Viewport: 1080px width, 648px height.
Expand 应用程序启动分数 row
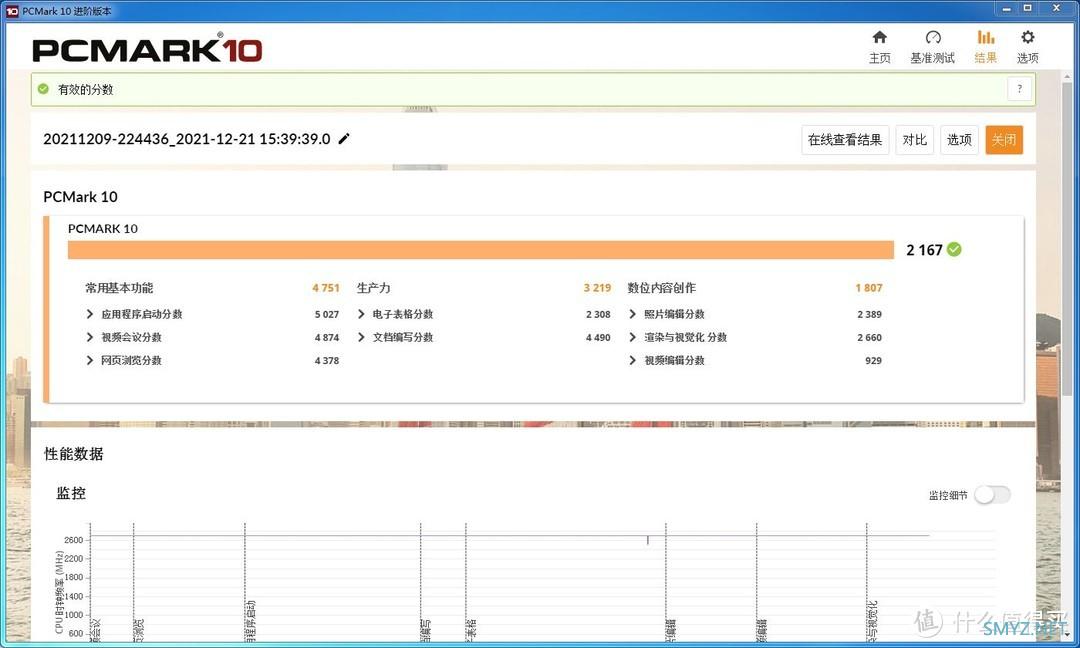90,314
